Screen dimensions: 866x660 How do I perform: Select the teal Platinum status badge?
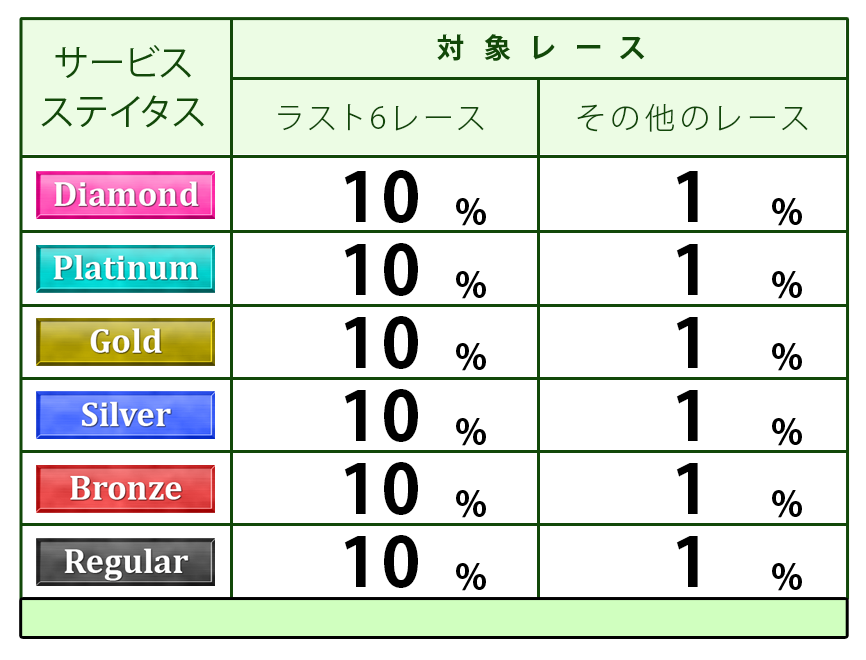point(125,268)
